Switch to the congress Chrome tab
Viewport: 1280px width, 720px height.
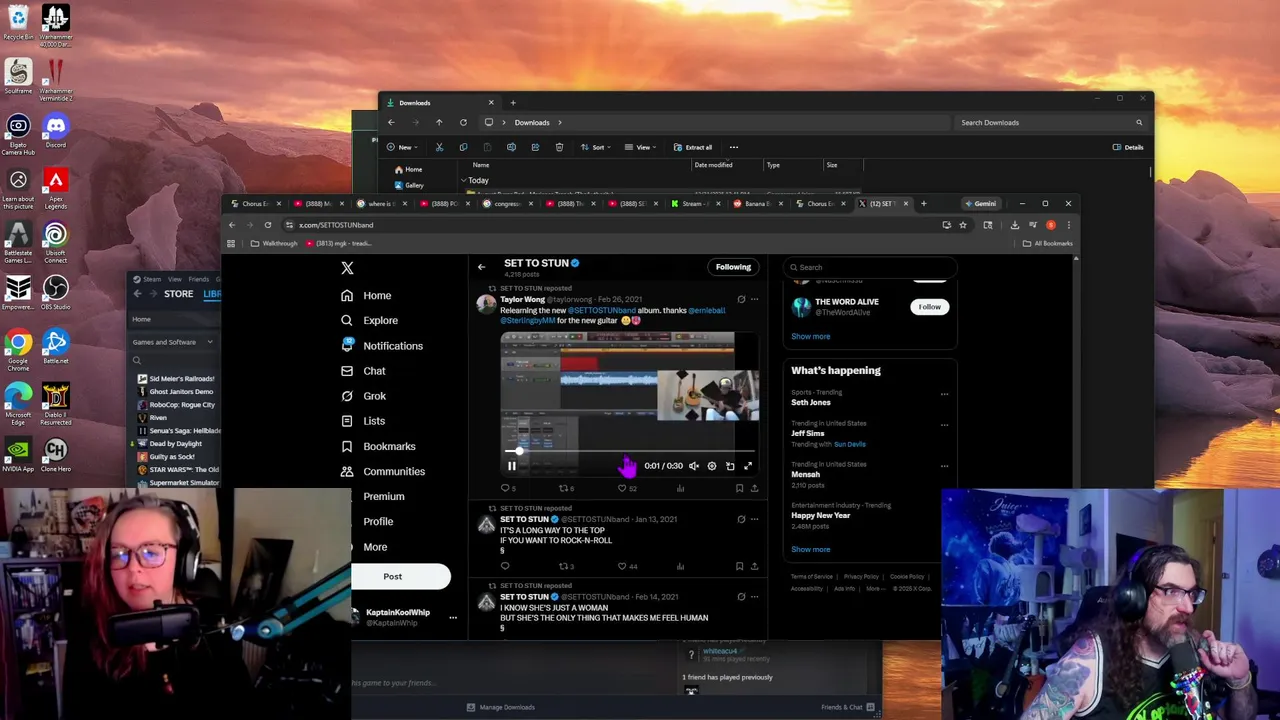point(506,204)
